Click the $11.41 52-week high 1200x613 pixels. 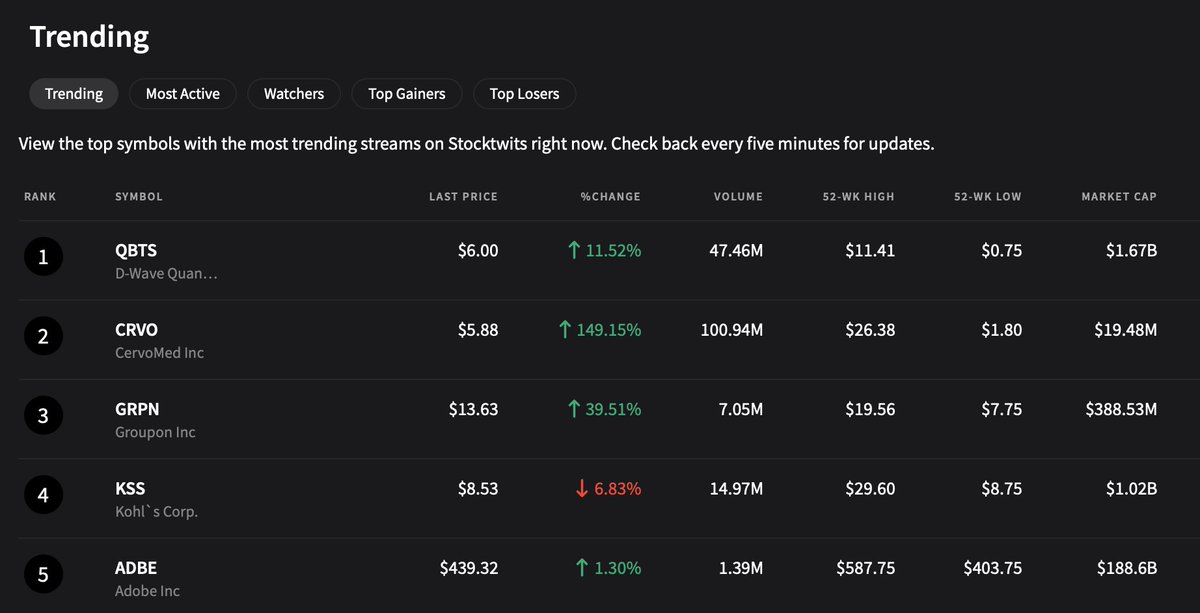870,251
